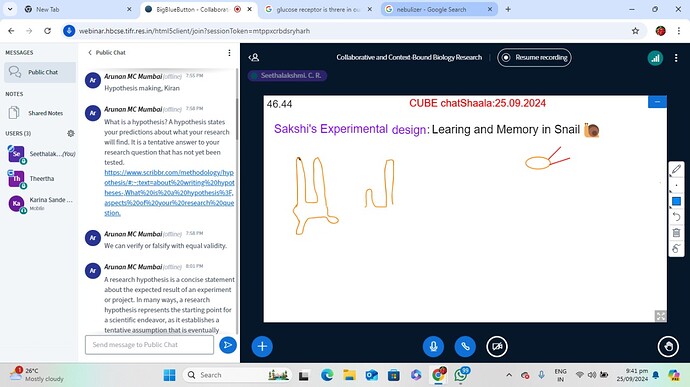Open connection status signal icon

(x=655, y=58)
